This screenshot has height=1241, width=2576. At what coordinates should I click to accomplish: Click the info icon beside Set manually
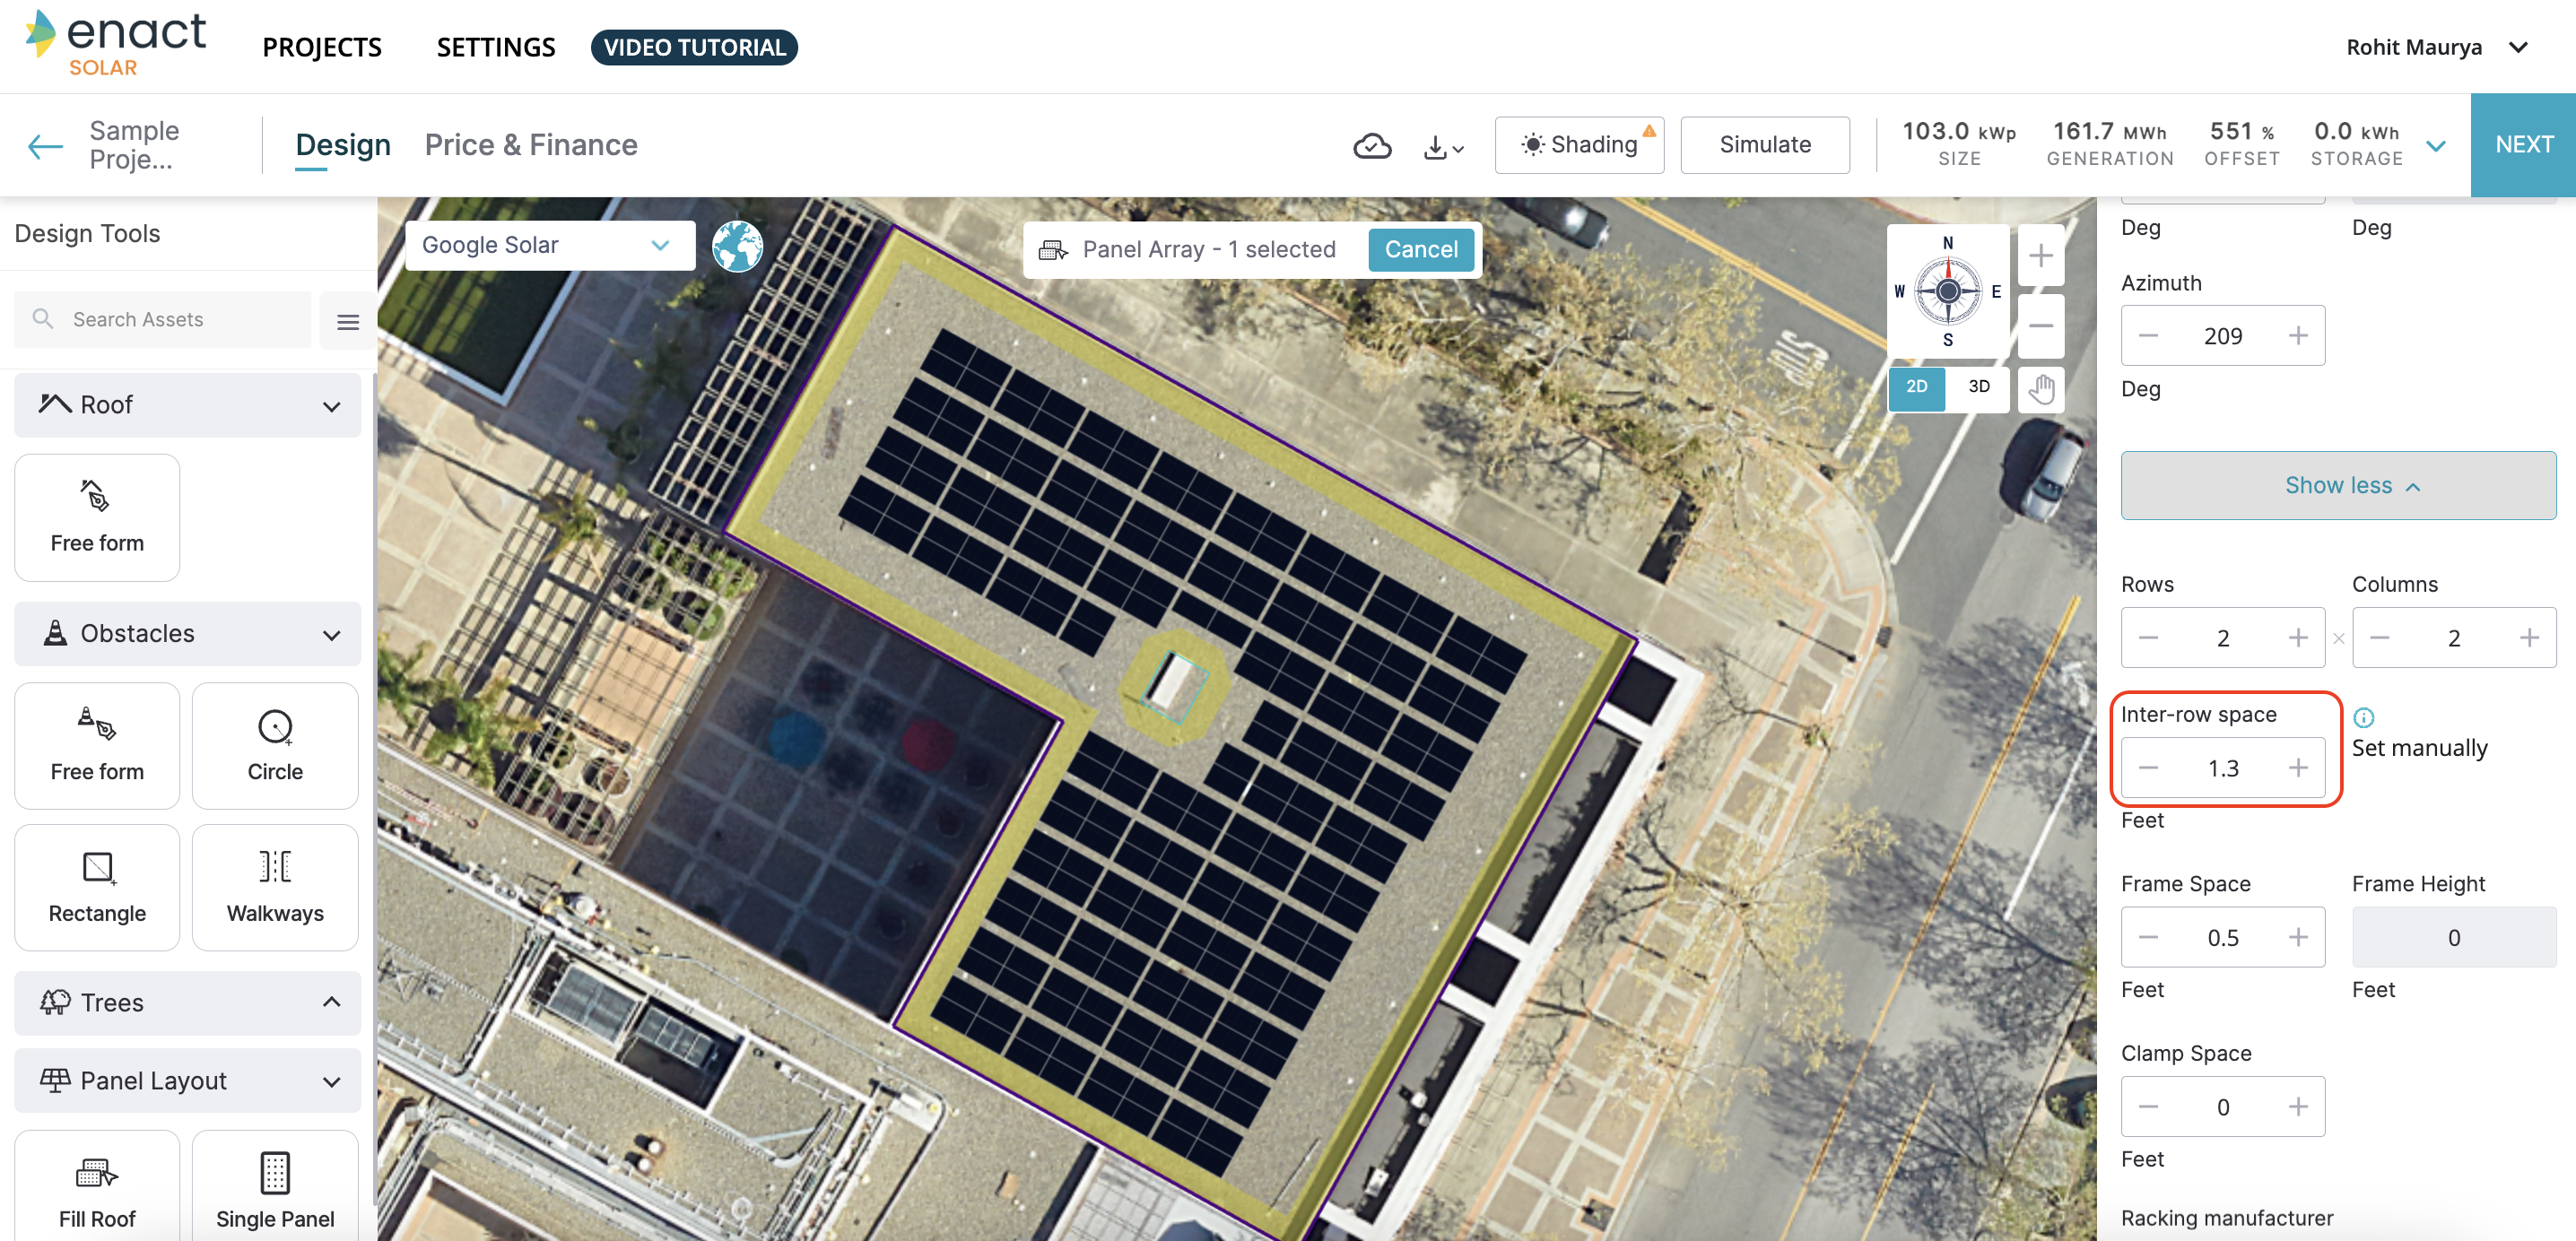(x=2363, y=717)
